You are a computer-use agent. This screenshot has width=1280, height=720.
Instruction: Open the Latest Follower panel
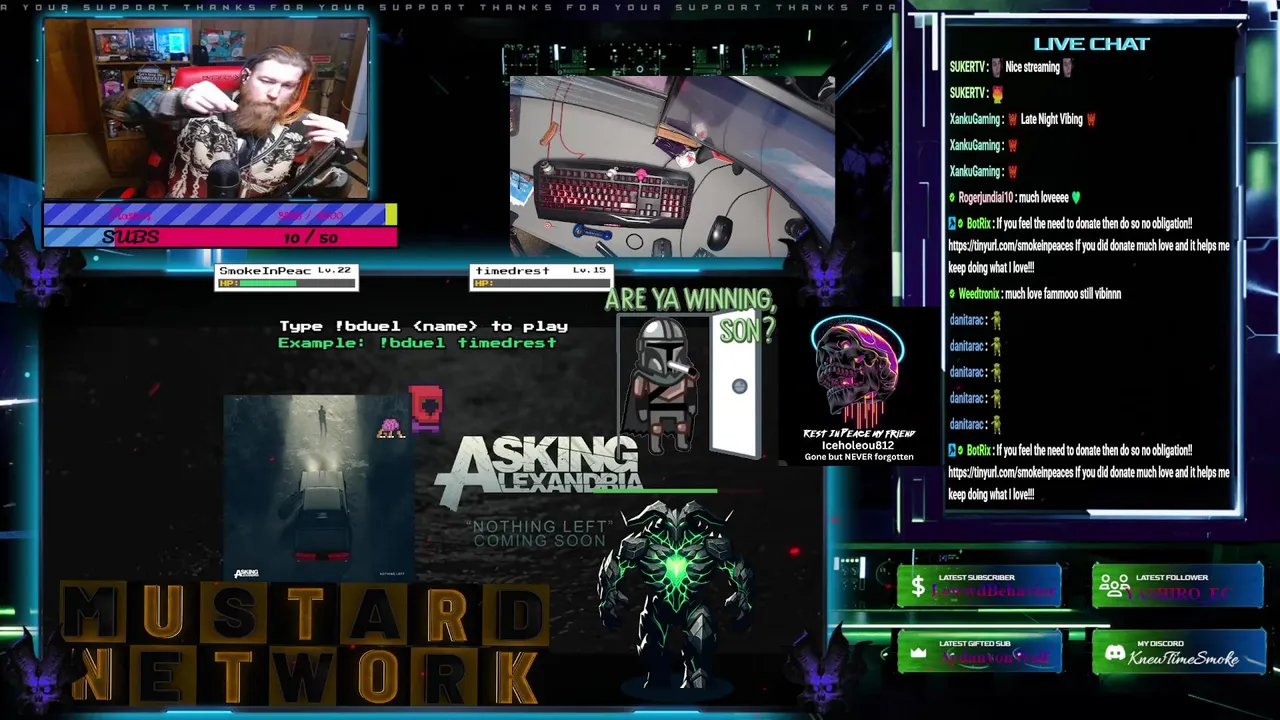point(1178,586)
